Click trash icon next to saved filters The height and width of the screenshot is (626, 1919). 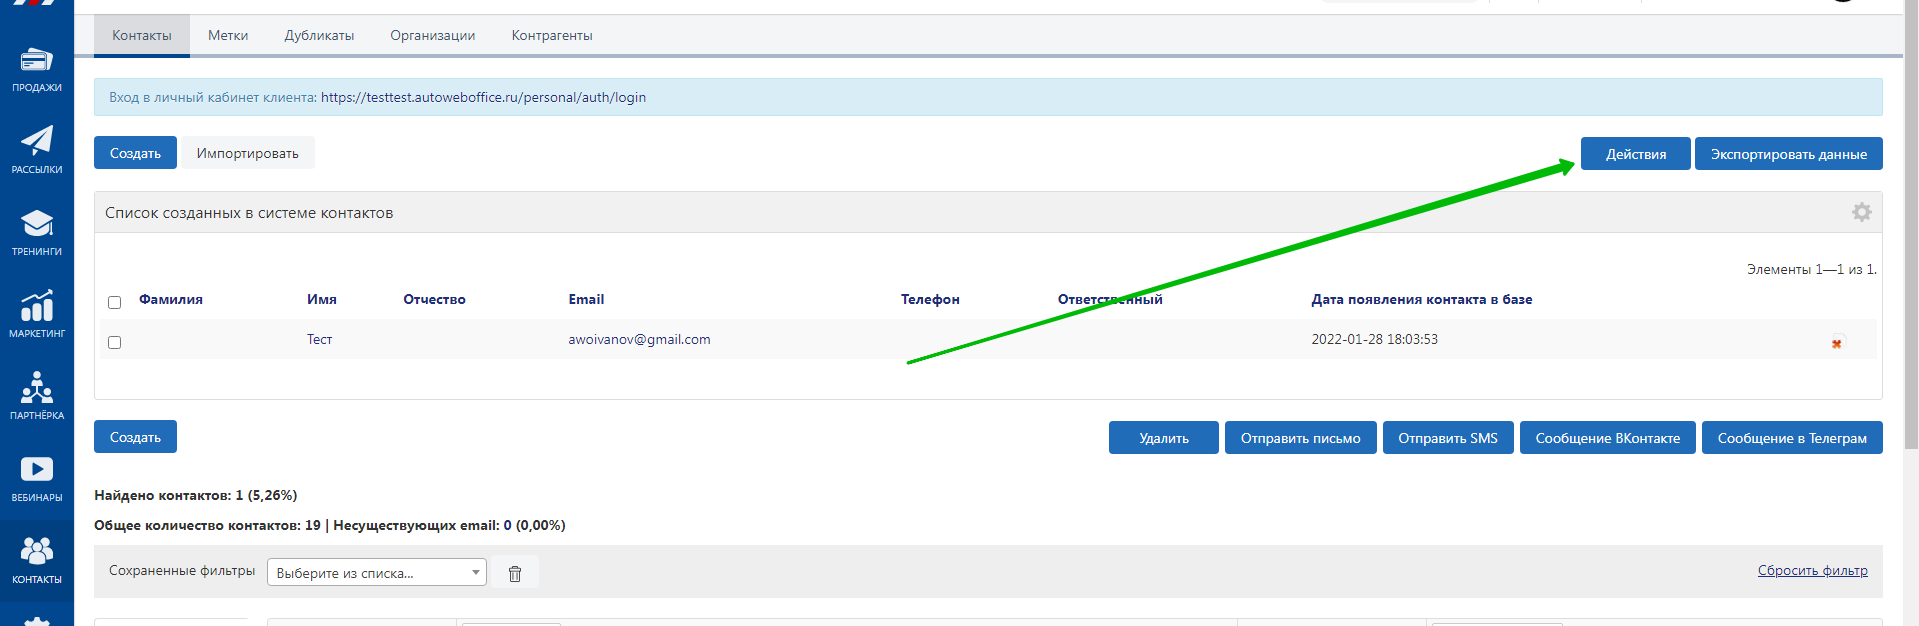[515, 573]
